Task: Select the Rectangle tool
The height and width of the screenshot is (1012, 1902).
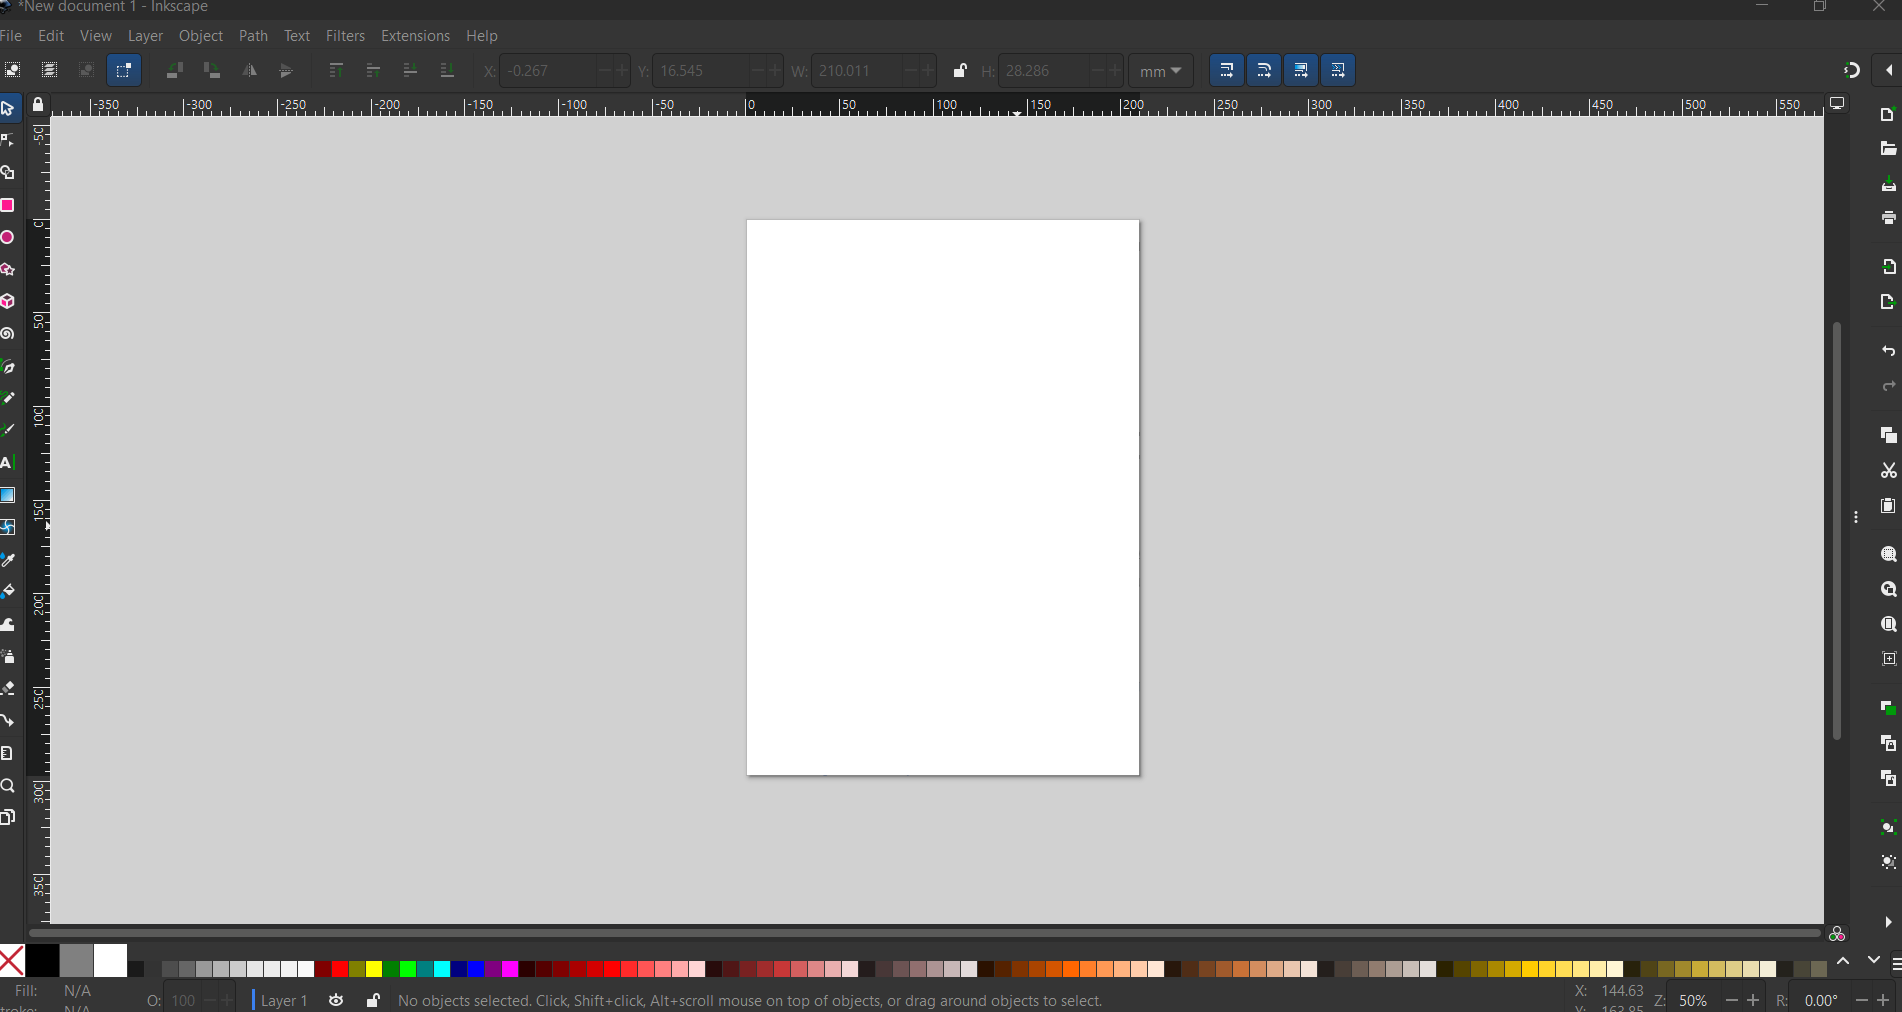Action: tap(8, 205)
